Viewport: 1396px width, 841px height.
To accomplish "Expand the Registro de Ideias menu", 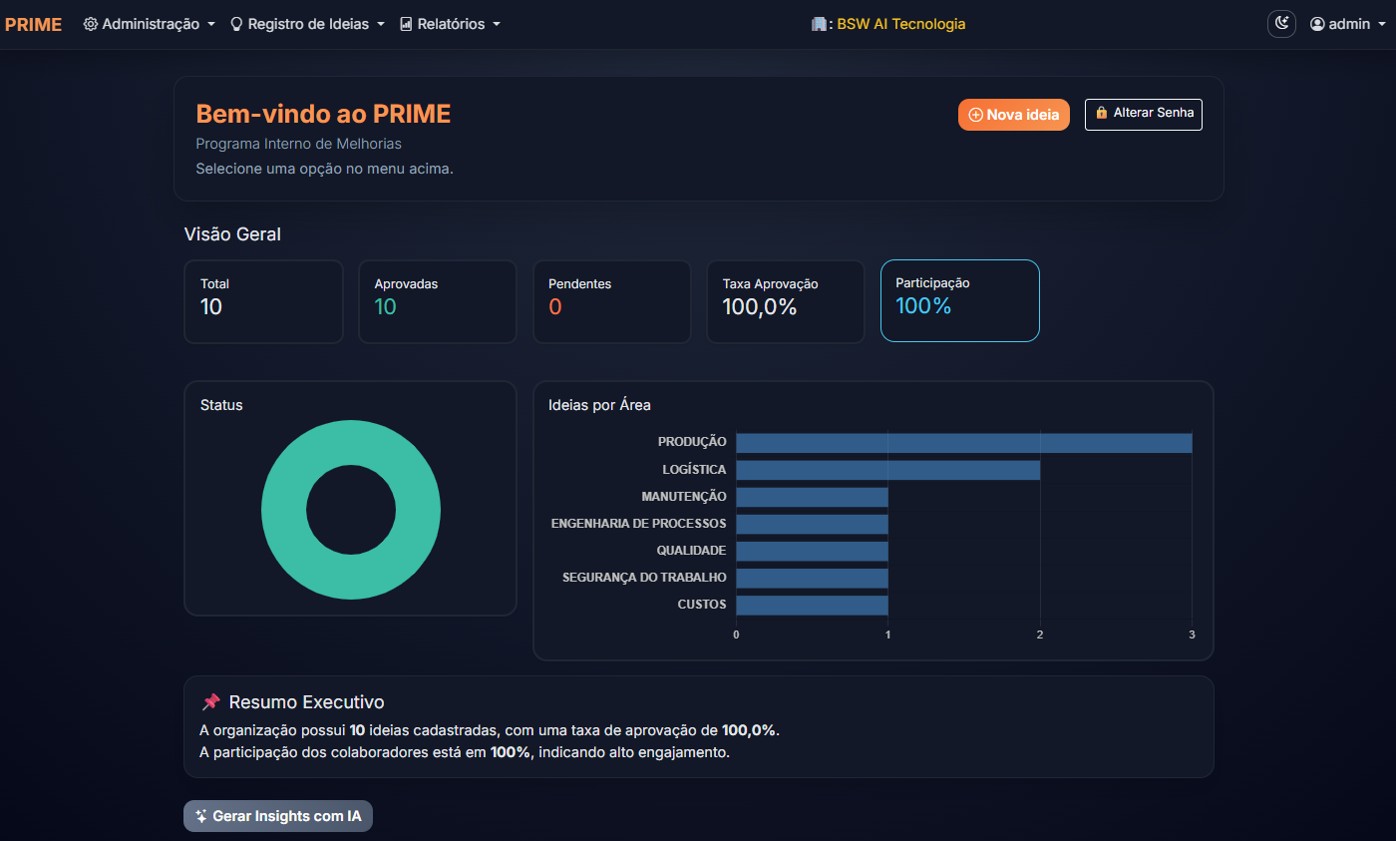I will (308, 24).
